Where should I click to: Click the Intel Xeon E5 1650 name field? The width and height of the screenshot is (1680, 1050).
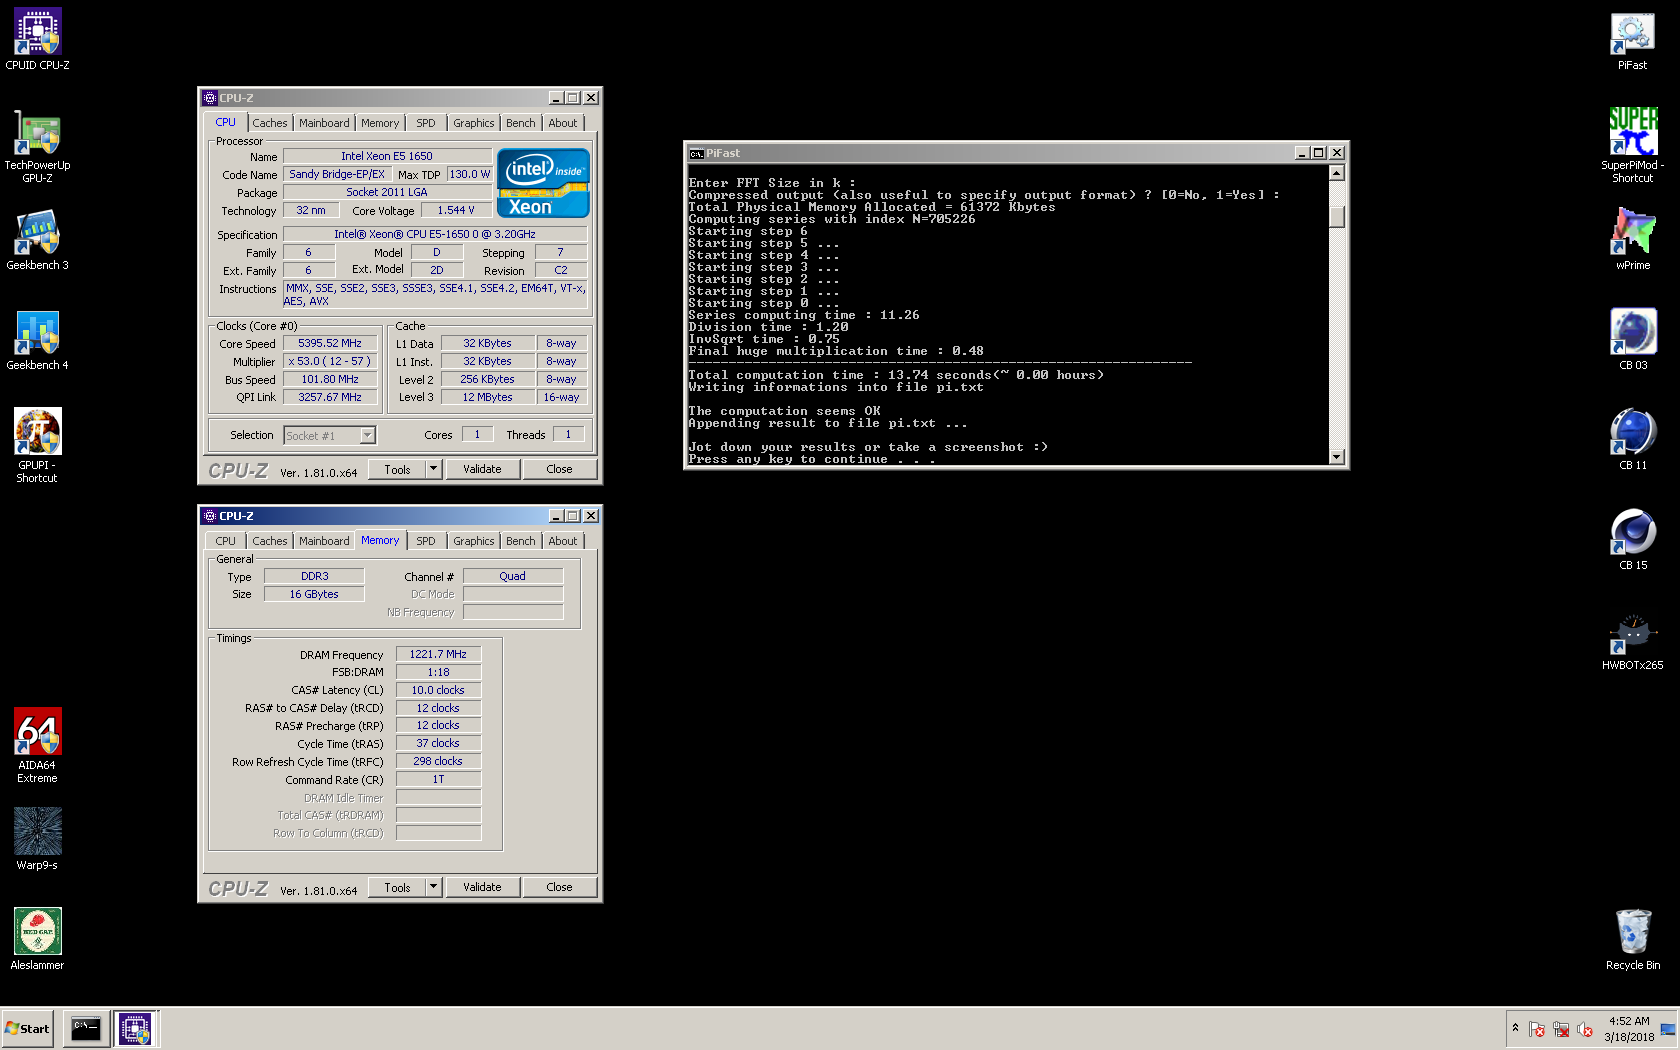point(387,156)
